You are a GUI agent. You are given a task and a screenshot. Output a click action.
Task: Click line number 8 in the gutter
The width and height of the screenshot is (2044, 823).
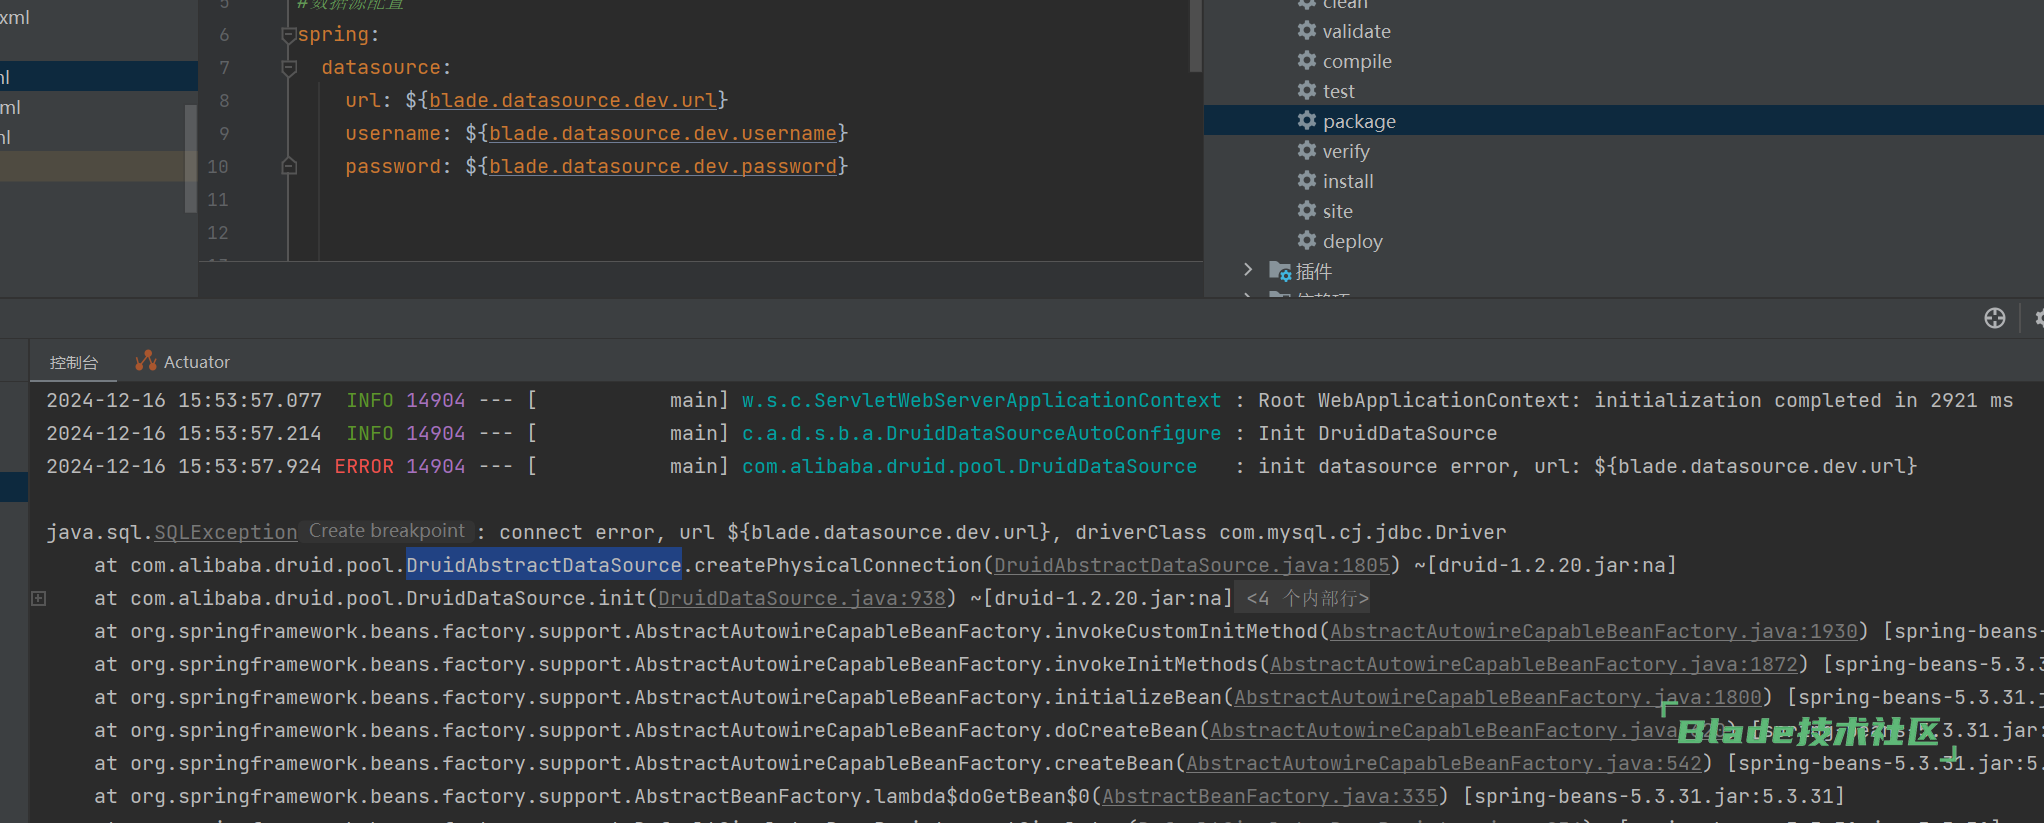224,100
